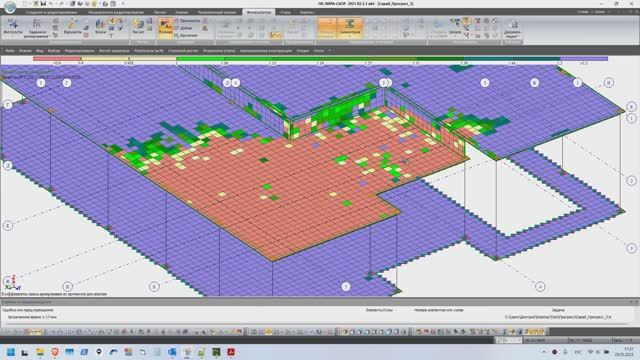Viewport: 640px width, 360px height.
Task: Click the bright green color scale segment
Action: point(200,59)
